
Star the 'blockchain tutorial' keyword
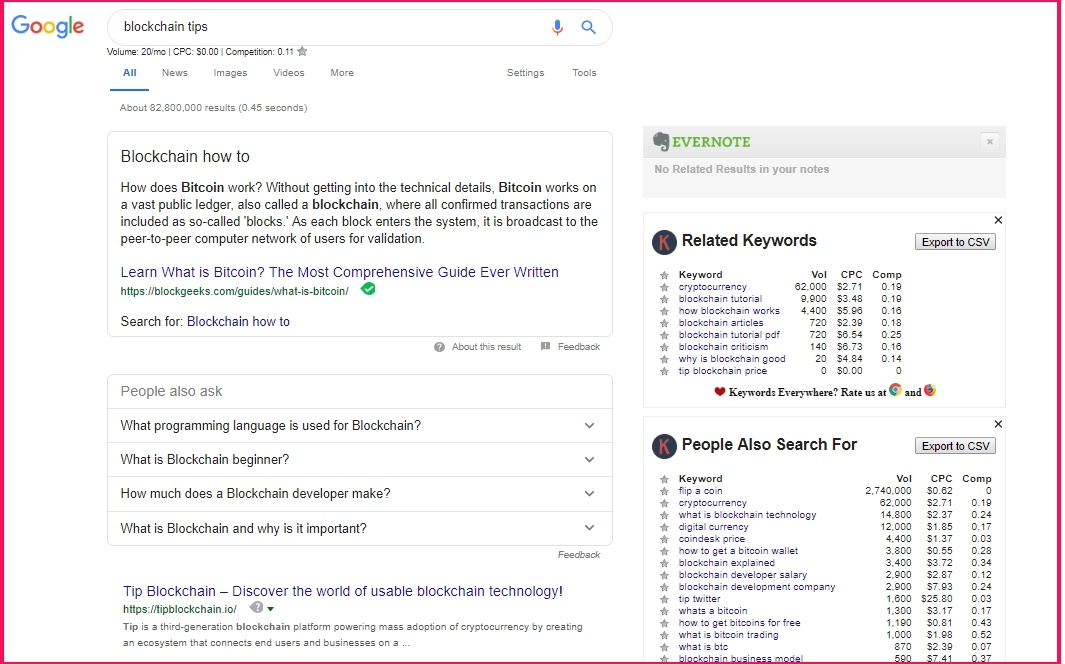[664, 299]
